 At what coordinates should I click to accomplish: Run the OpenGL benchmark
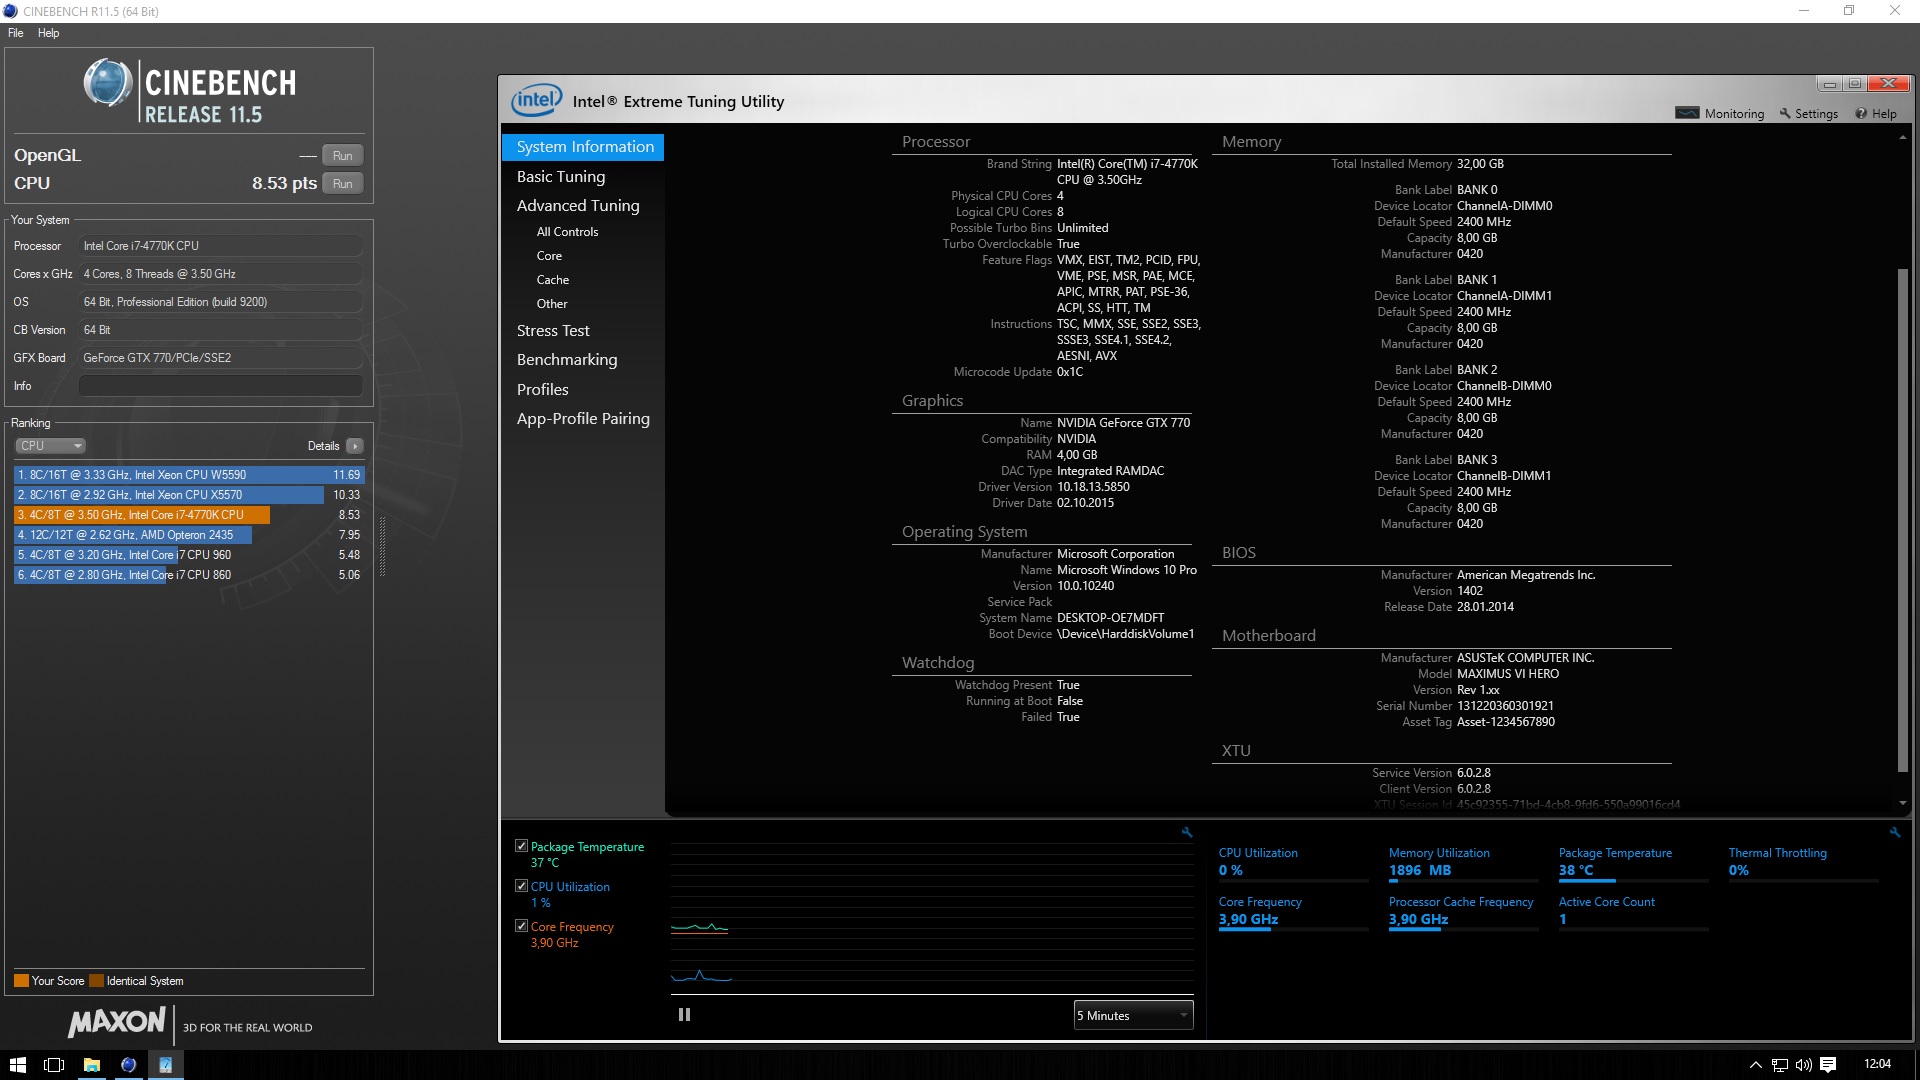click(x=343, y=156)
